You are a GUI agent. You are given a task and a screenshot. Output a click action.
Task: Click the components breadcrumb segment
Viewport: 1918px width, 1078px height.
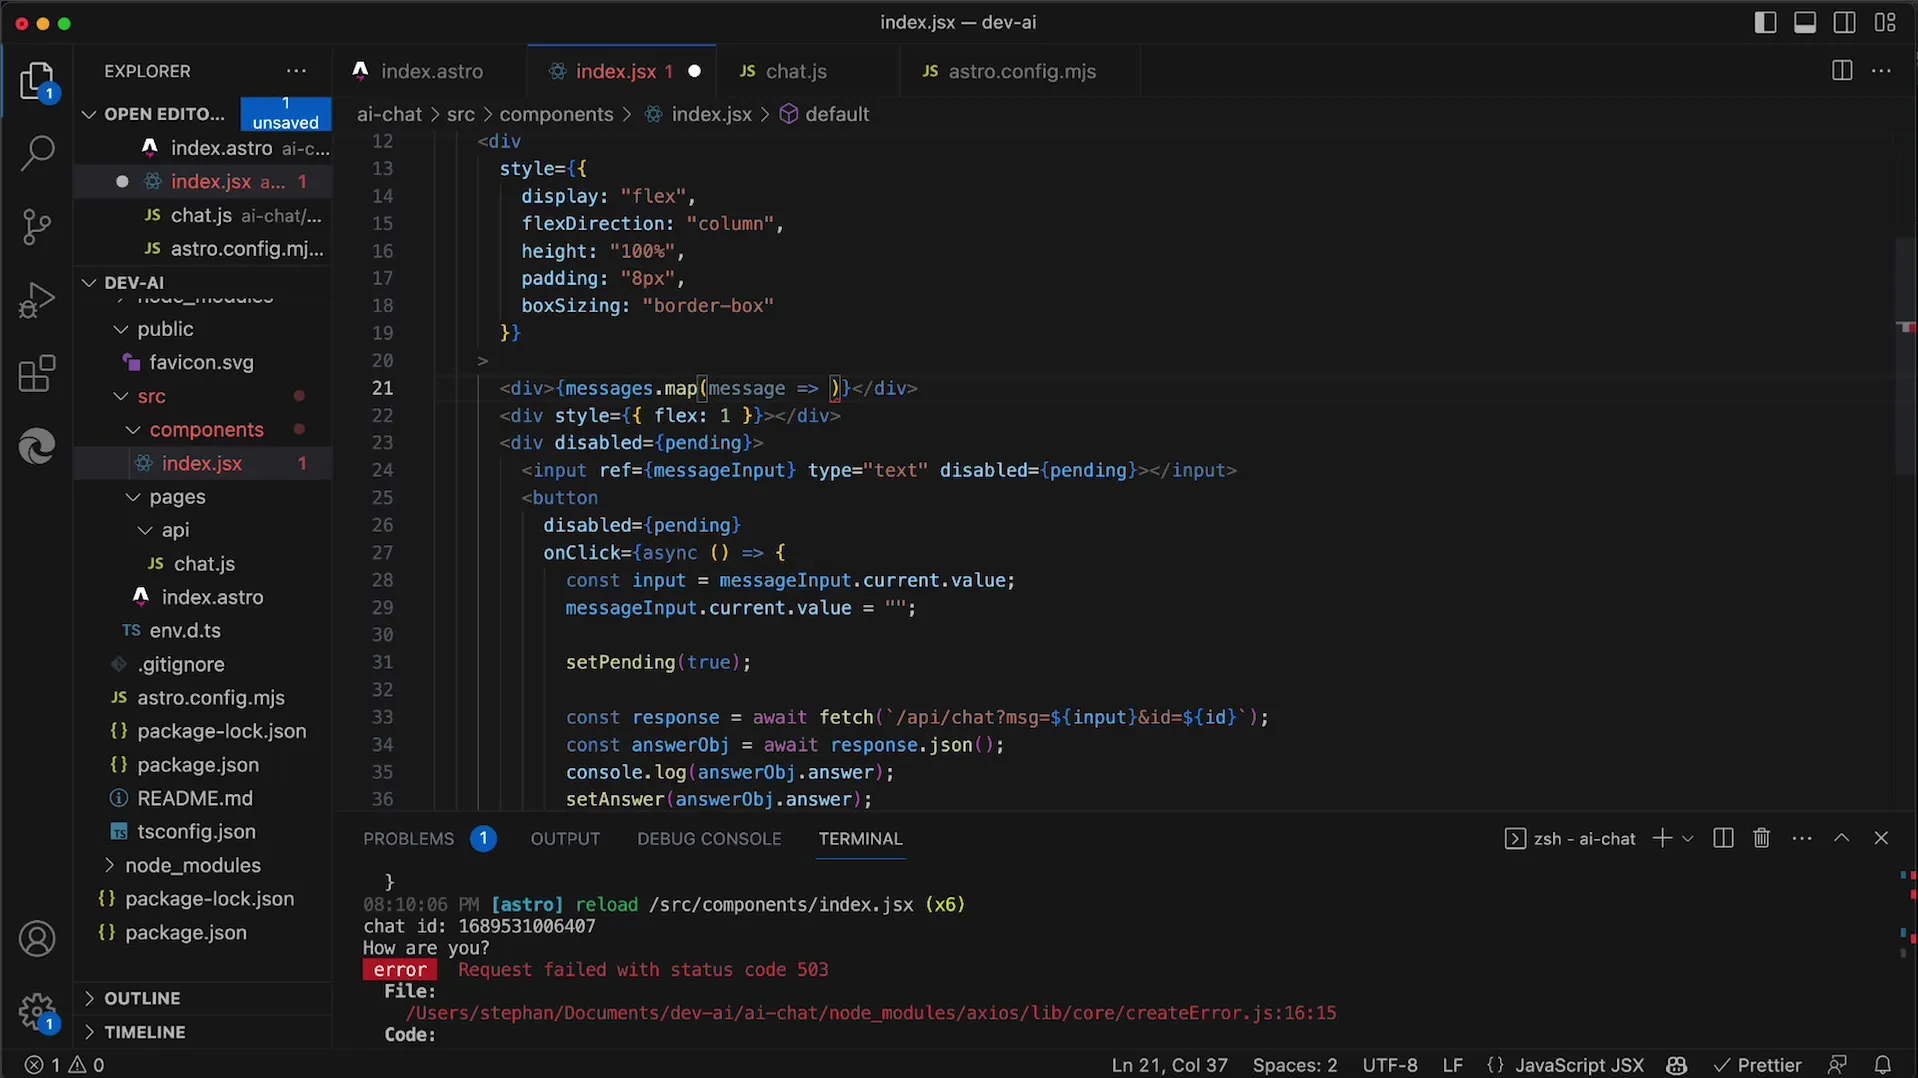click(x=556, y=114)
